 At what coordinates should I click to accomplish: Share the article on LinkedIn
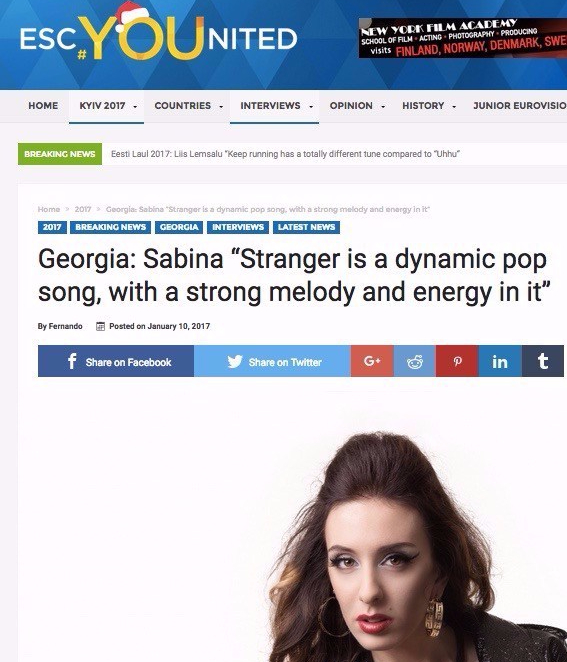pos(500,361)
